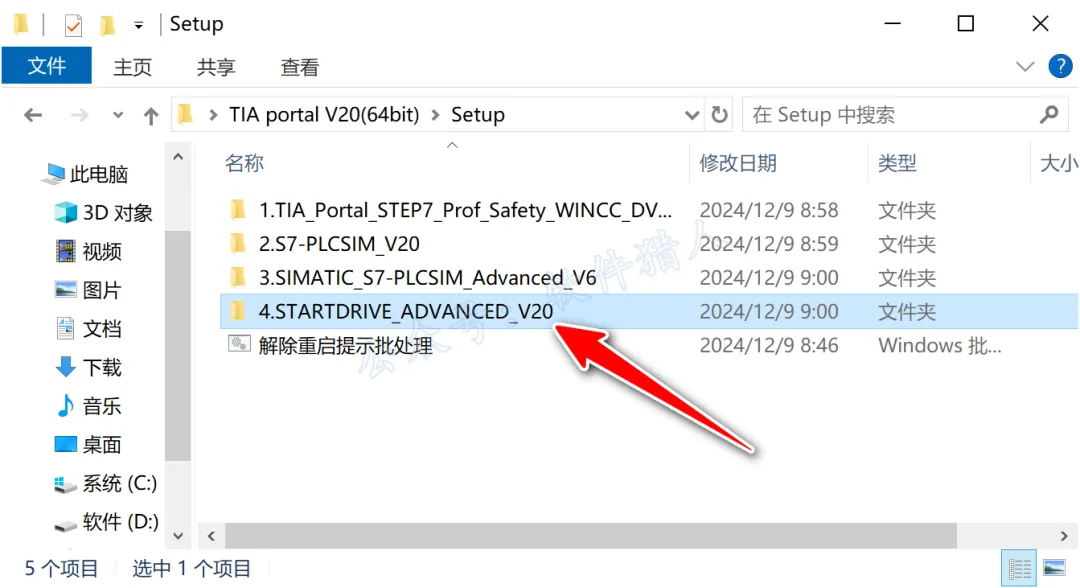Screen dimensions: 1080x588
Task: Open the Help question mark icon
Action: pos(1060,66)
